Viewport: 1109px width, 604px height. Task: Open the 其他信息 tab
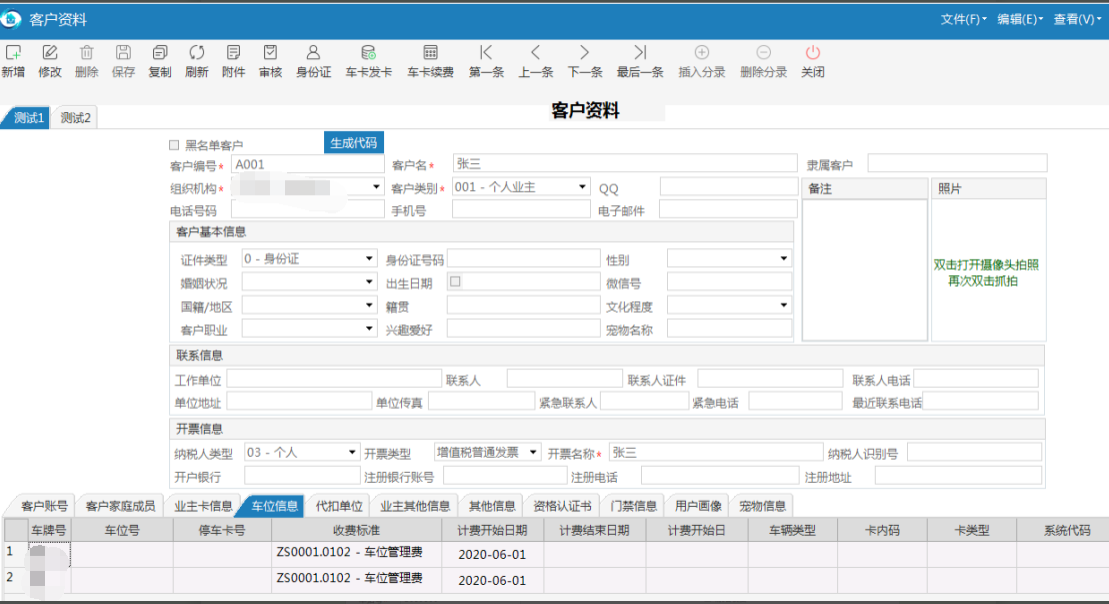[492, 506]
